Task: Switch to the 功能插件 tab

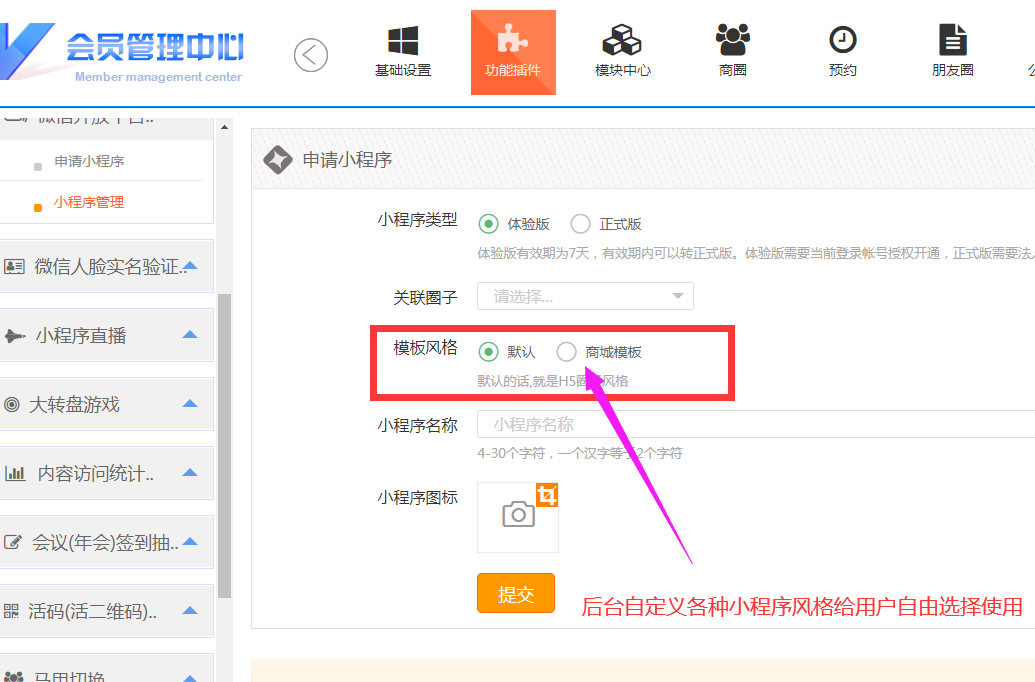Action: (513, 53)
